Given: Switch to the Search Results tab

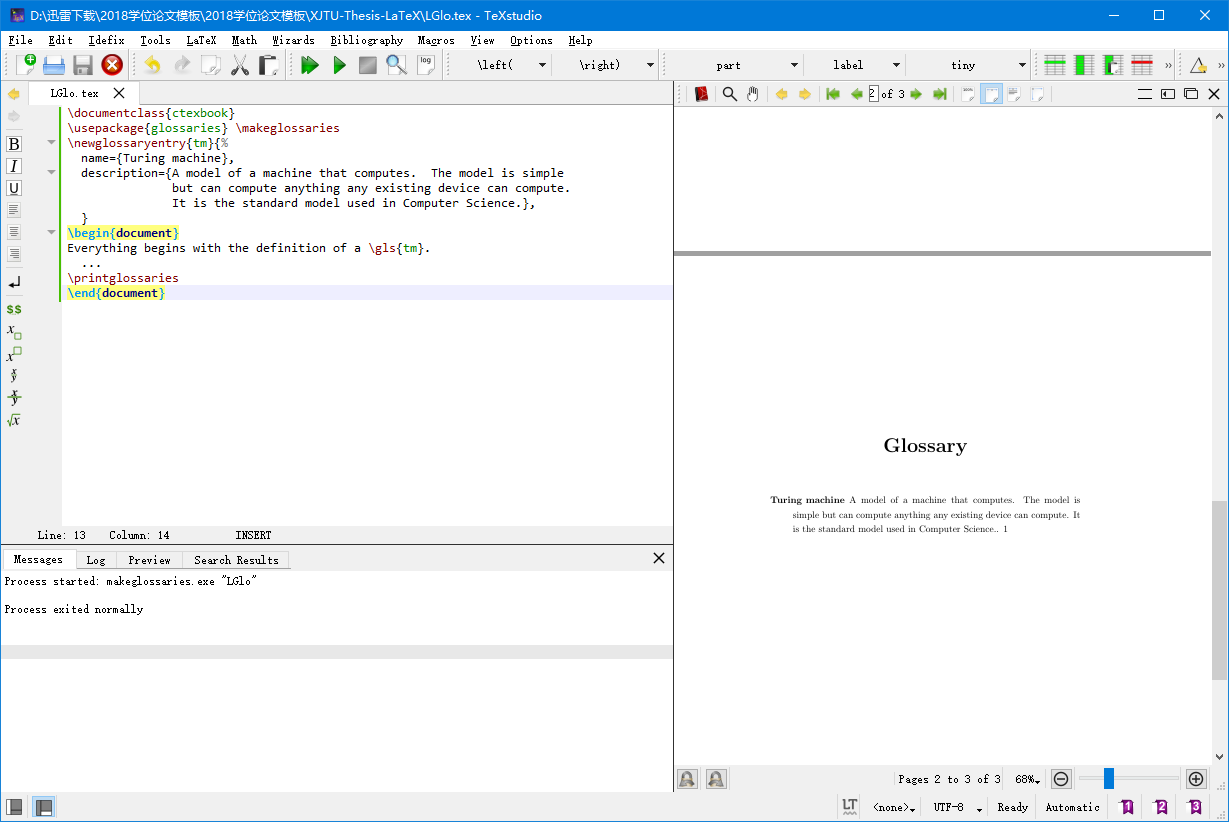Looking at the screenshot, I should point(236,560).
